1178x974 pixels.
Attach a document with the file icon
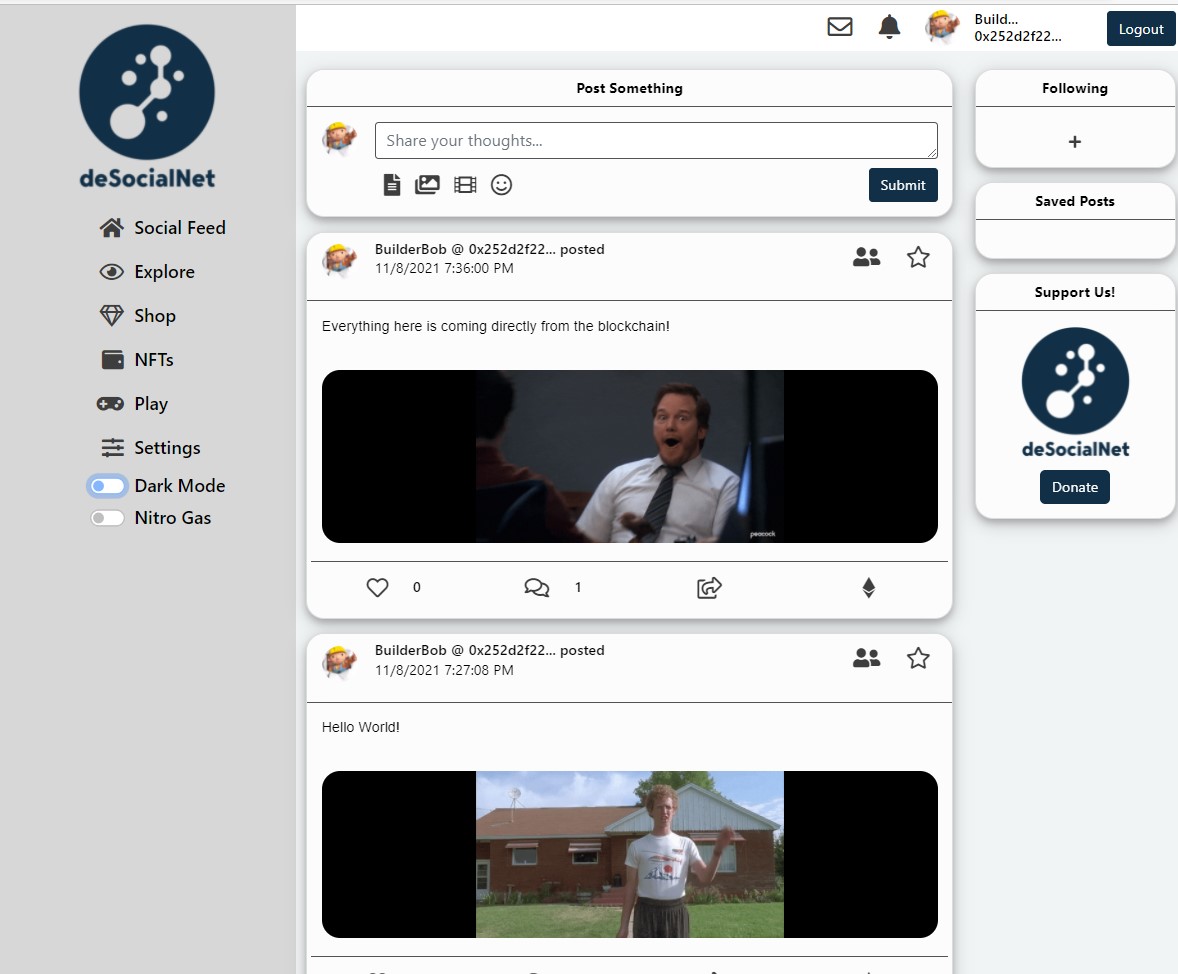coord(392,185)
